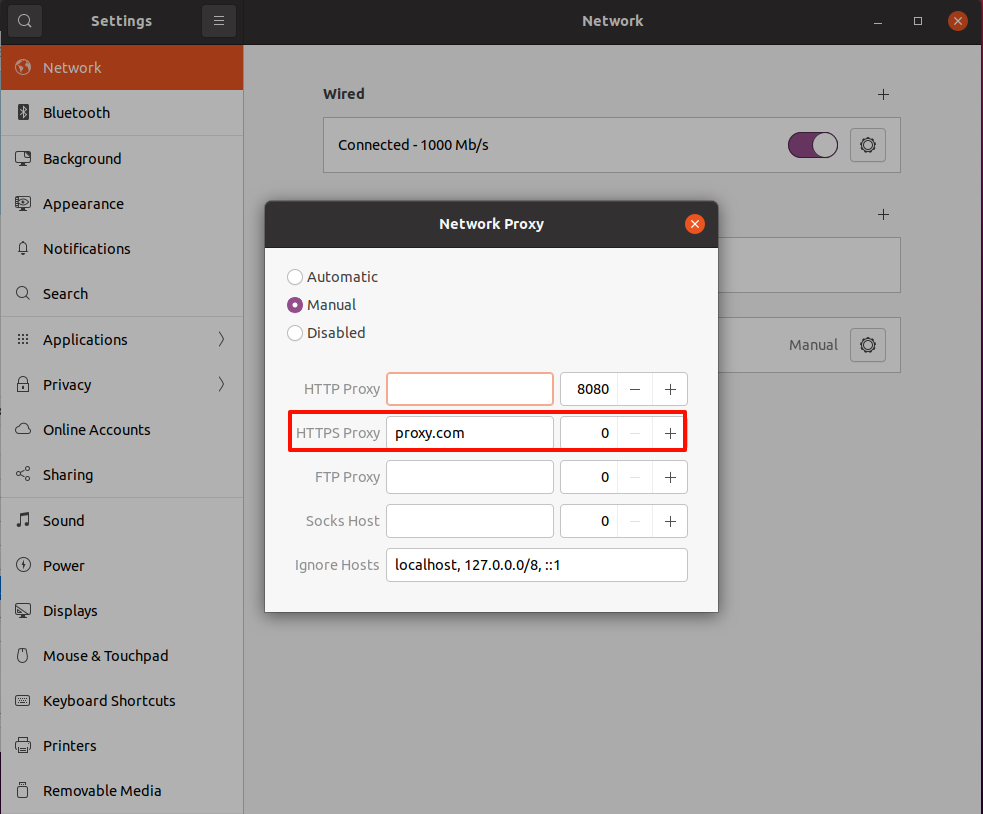Increase FTP Proxy port with plus

(670, 477)
